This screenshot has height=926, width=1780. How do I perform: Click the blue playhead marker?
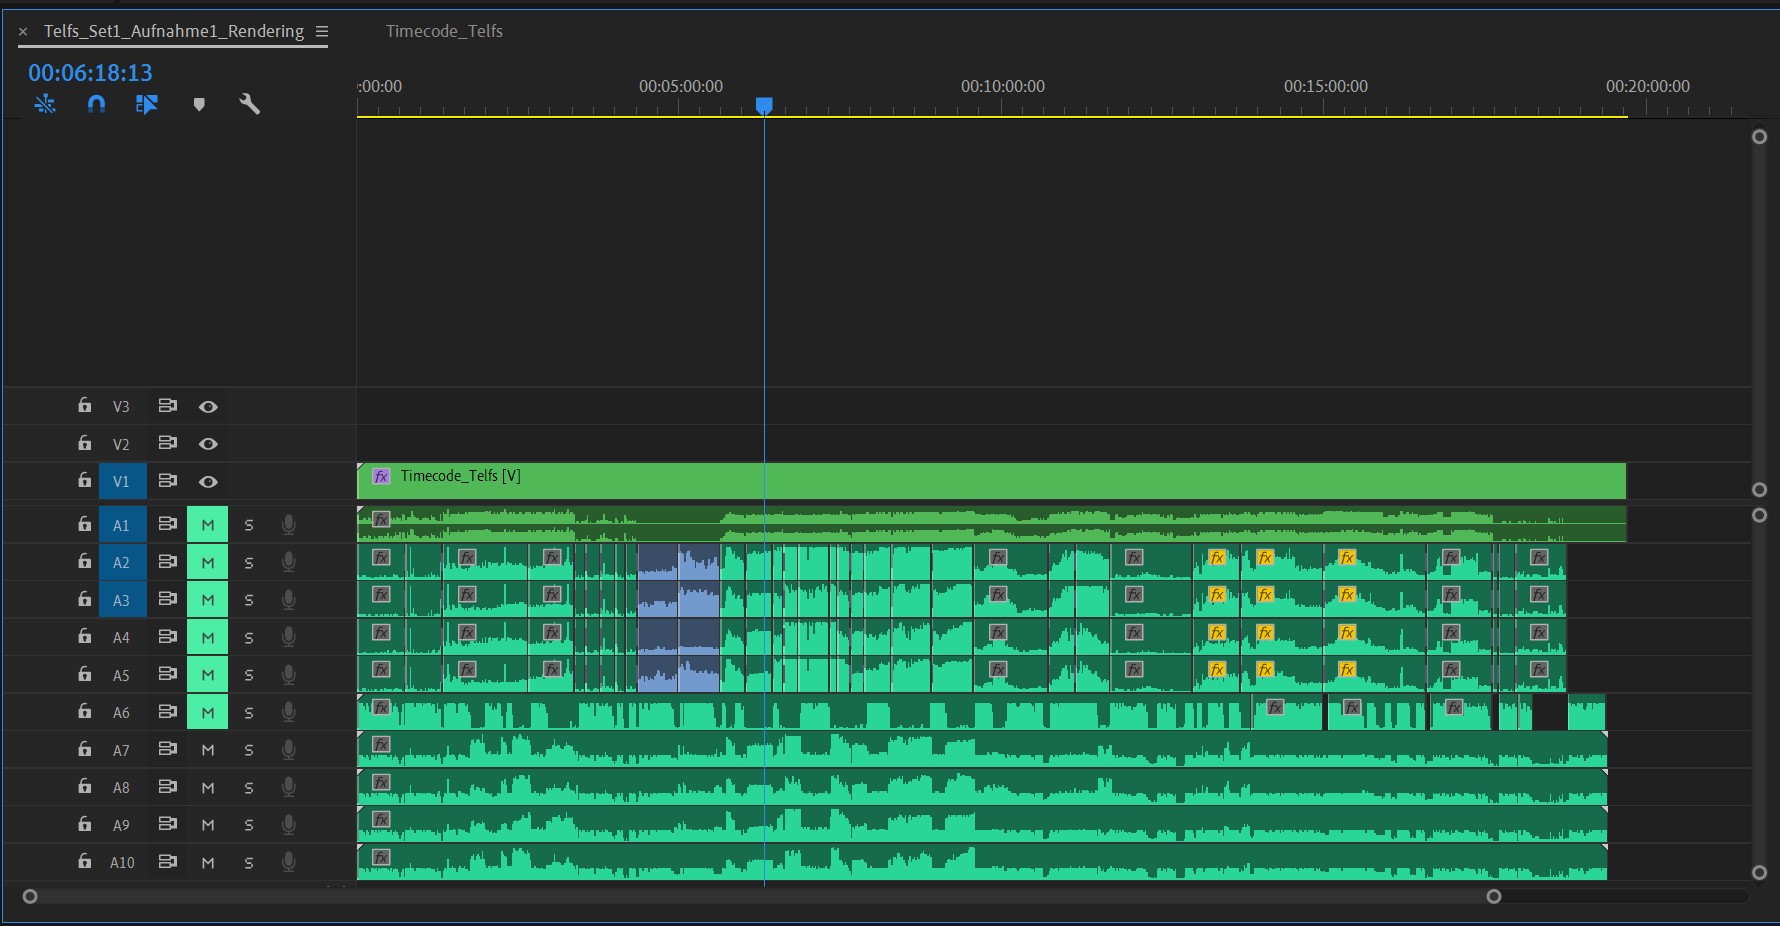tap(764, 105)
